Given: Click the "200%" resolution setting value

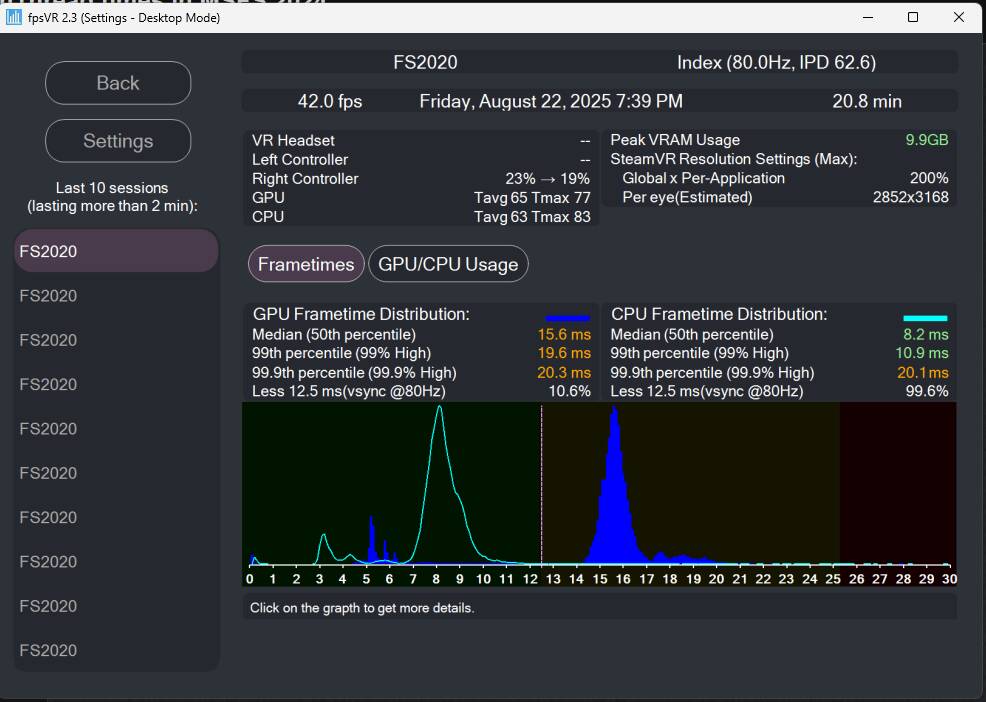Looking at the screenshot, I should [x=929, y=178].
